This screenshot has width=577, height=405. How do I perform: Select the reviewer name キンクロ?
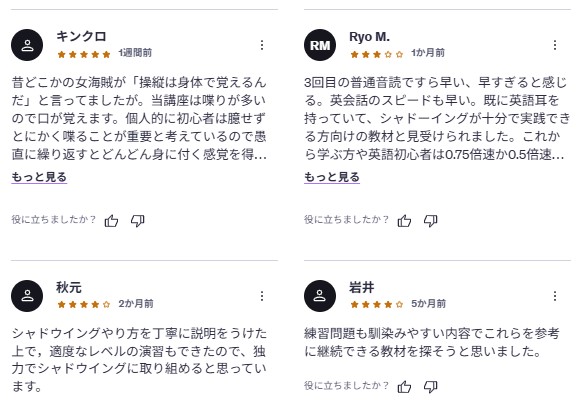point(81,36)
